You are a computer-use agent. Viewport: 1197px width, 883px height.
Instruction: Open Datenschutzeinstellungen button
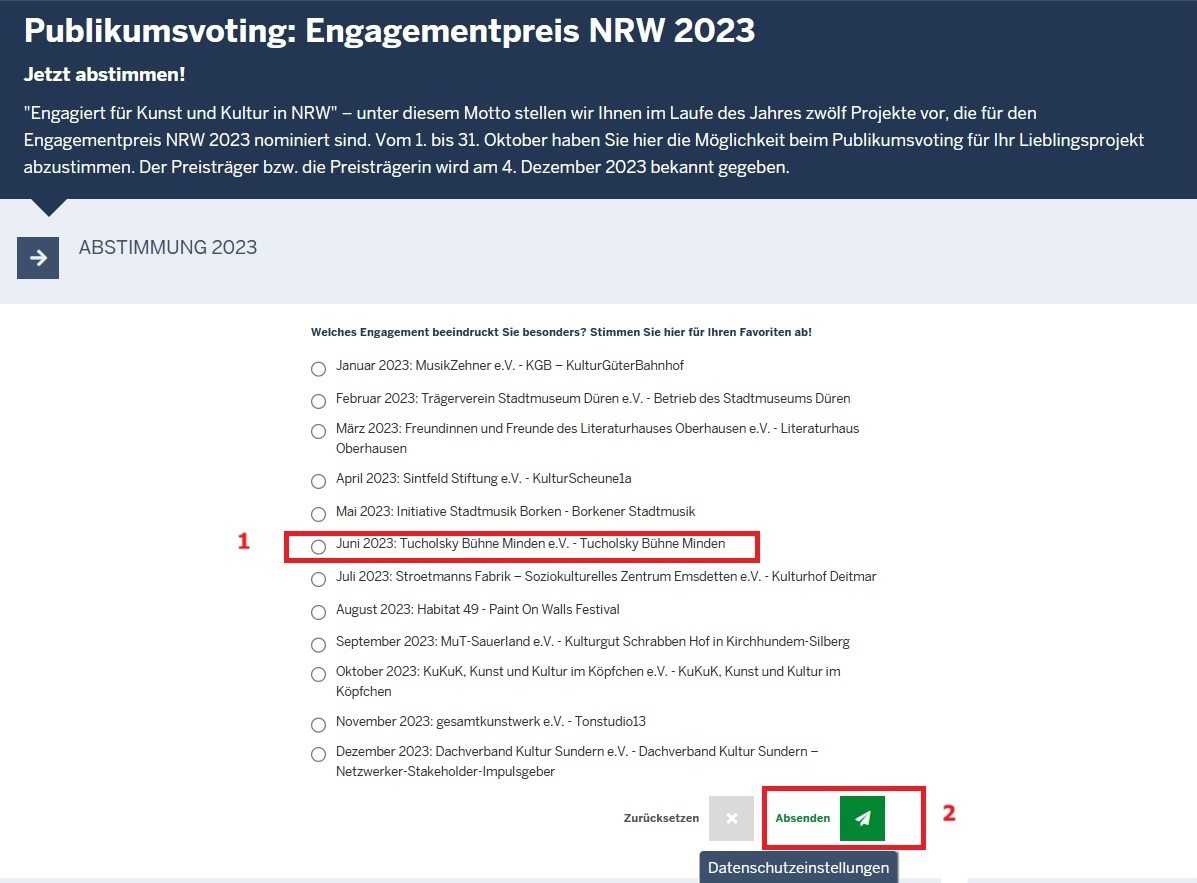point(799,868)
